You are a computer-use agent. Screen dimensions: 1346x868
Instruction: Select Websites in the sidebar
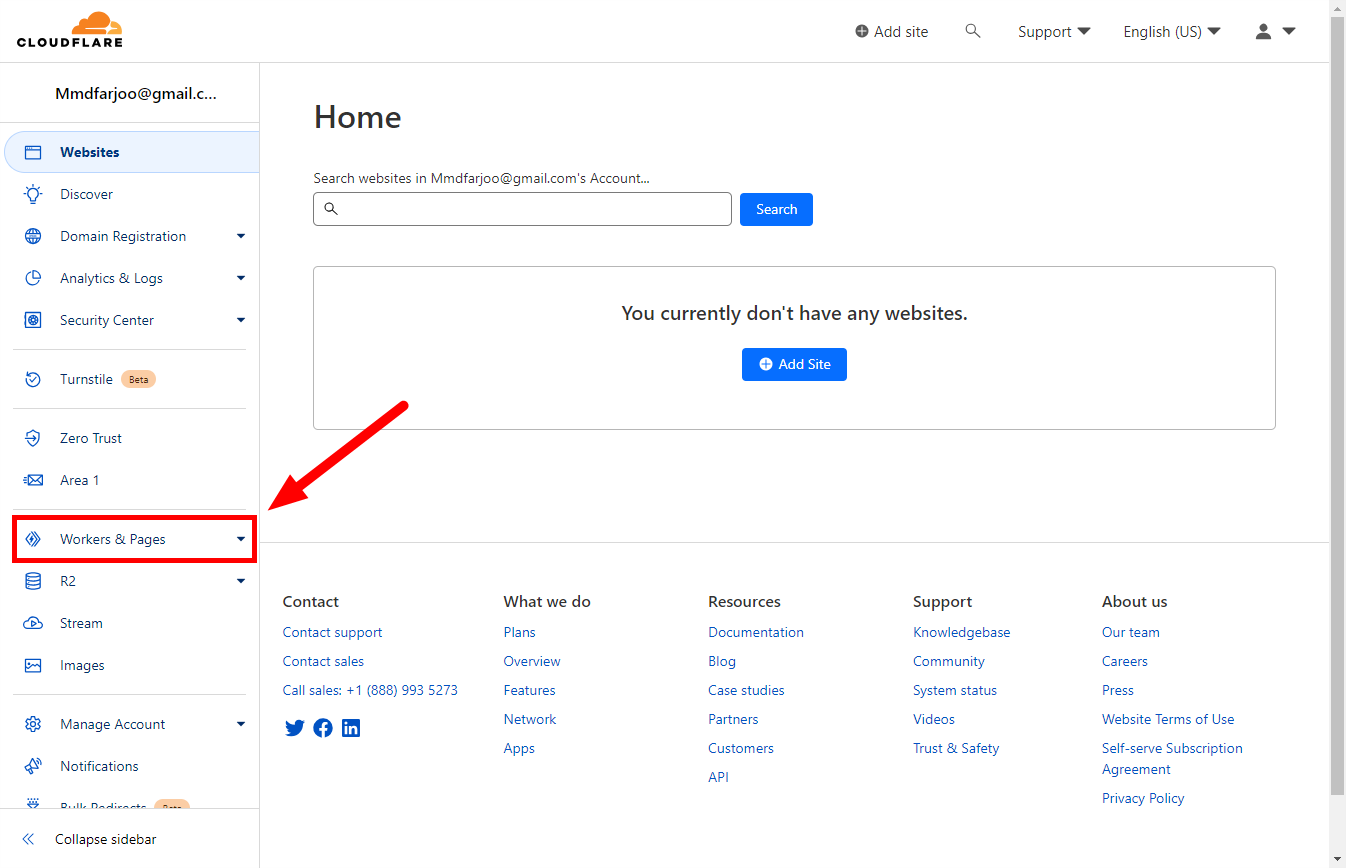pyautogui.click(x=132, y=152)
